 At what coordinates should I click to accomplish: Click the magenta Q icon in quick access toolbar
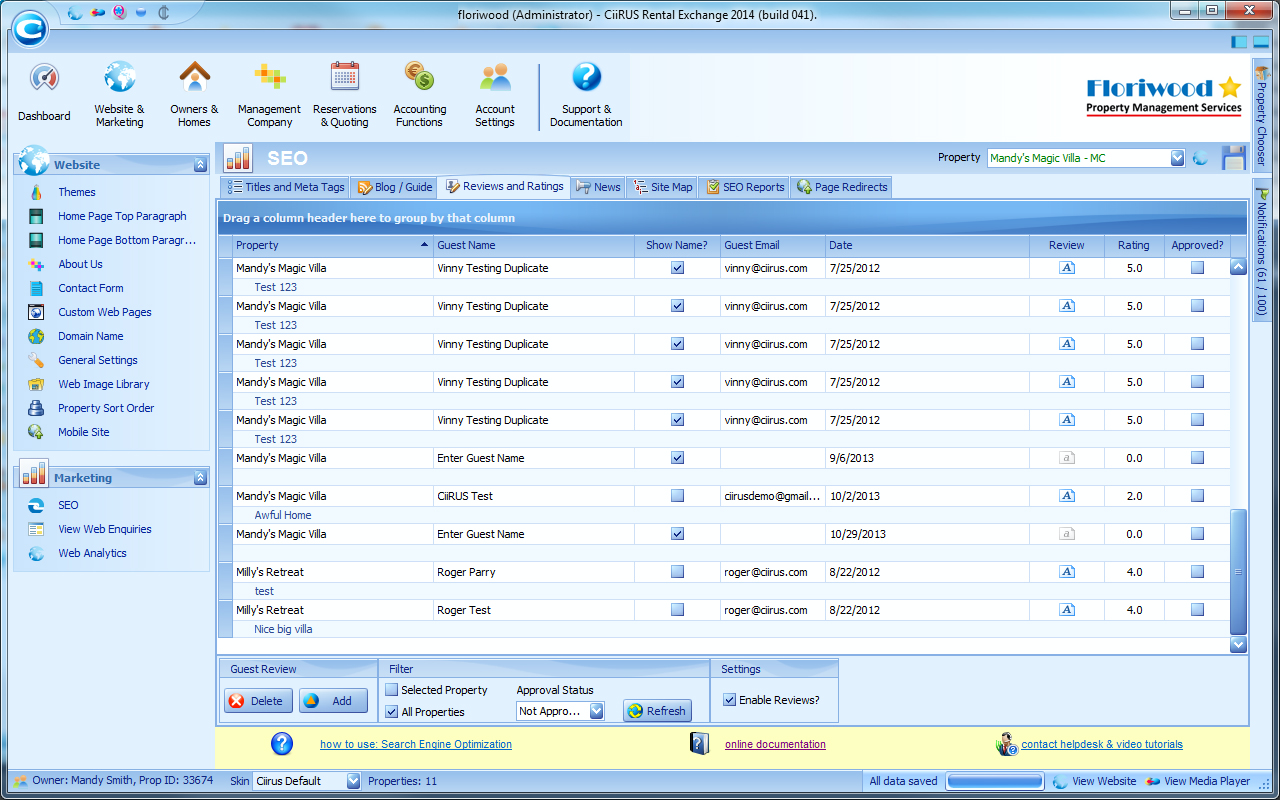[120, 13]
